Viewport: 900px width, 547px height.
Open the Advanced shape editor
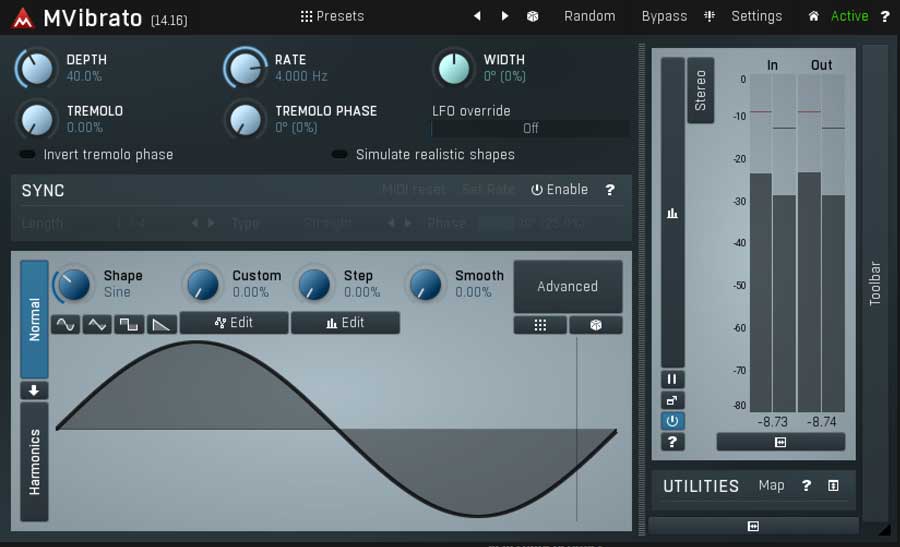coord(568,286)
